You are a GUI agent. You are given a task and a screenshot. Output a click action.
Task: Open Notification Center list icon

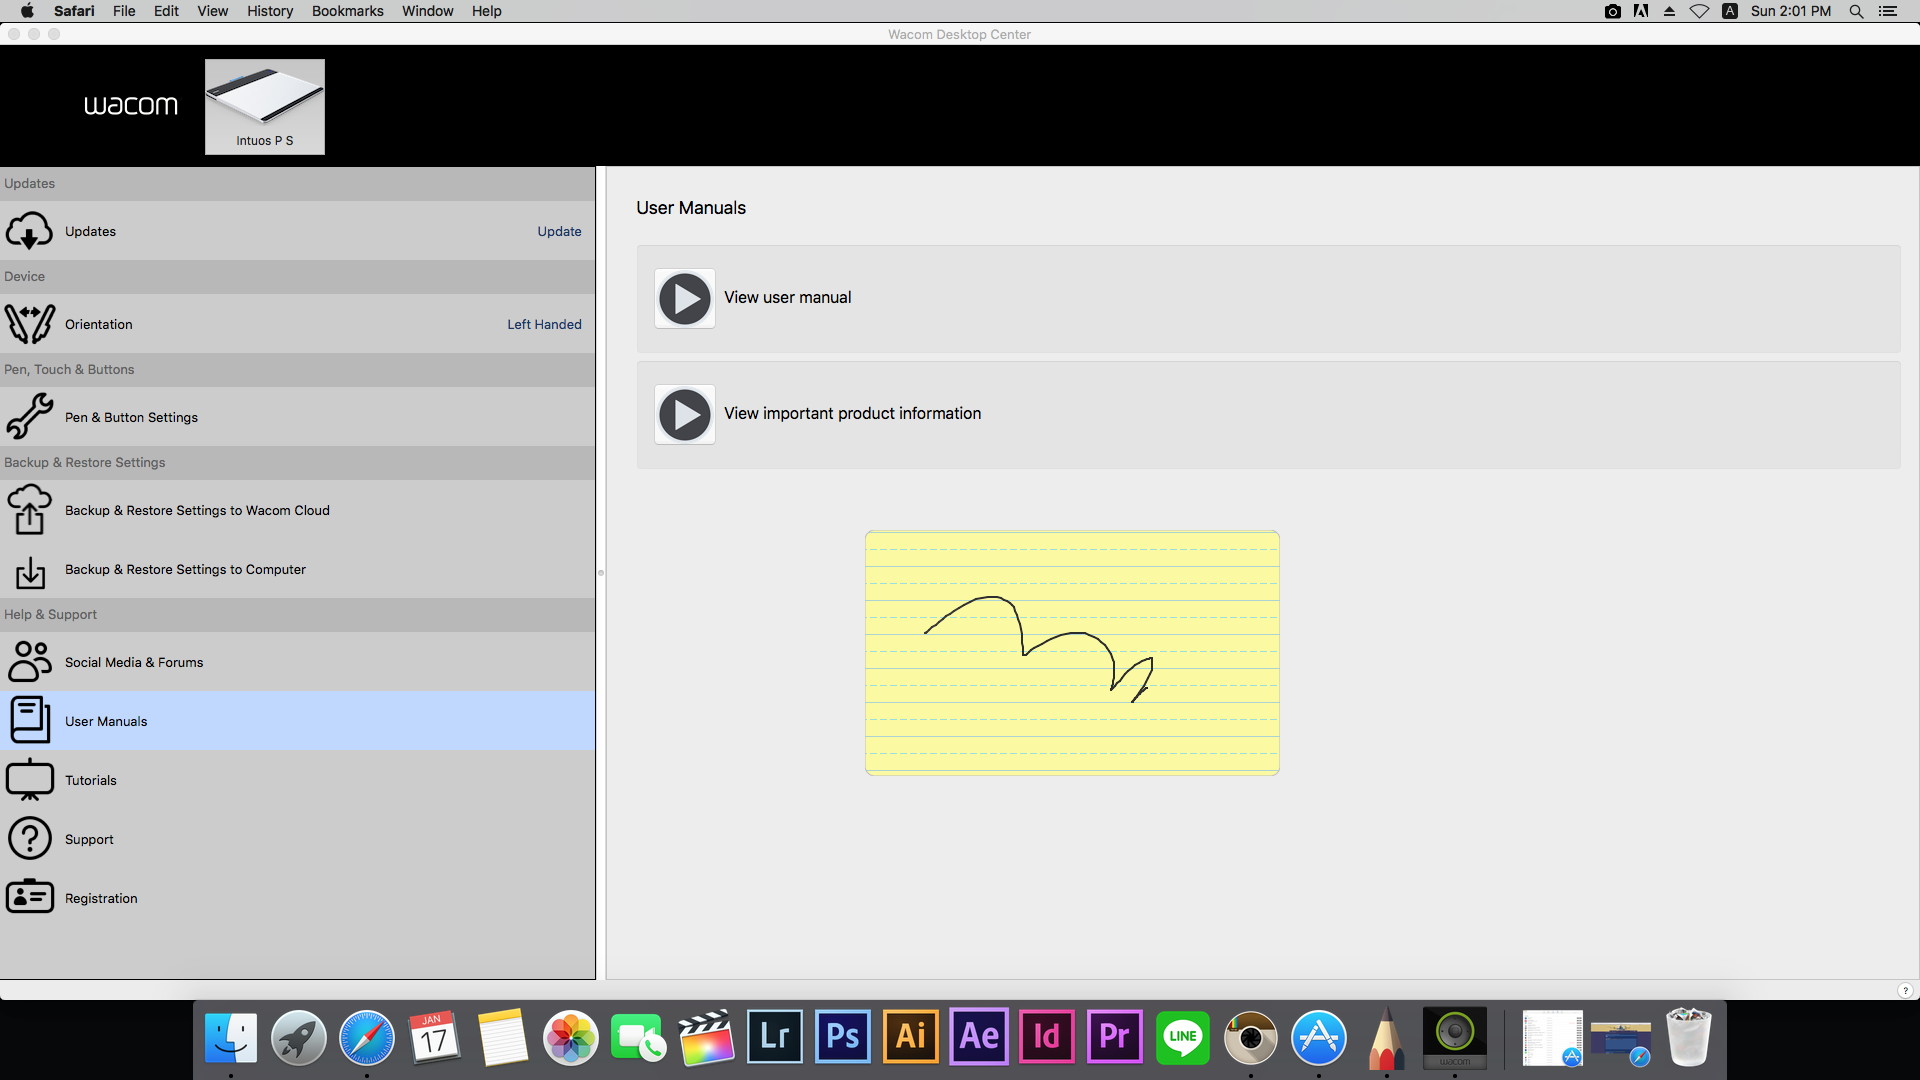pyautogui.click(x=1888, y=11)
